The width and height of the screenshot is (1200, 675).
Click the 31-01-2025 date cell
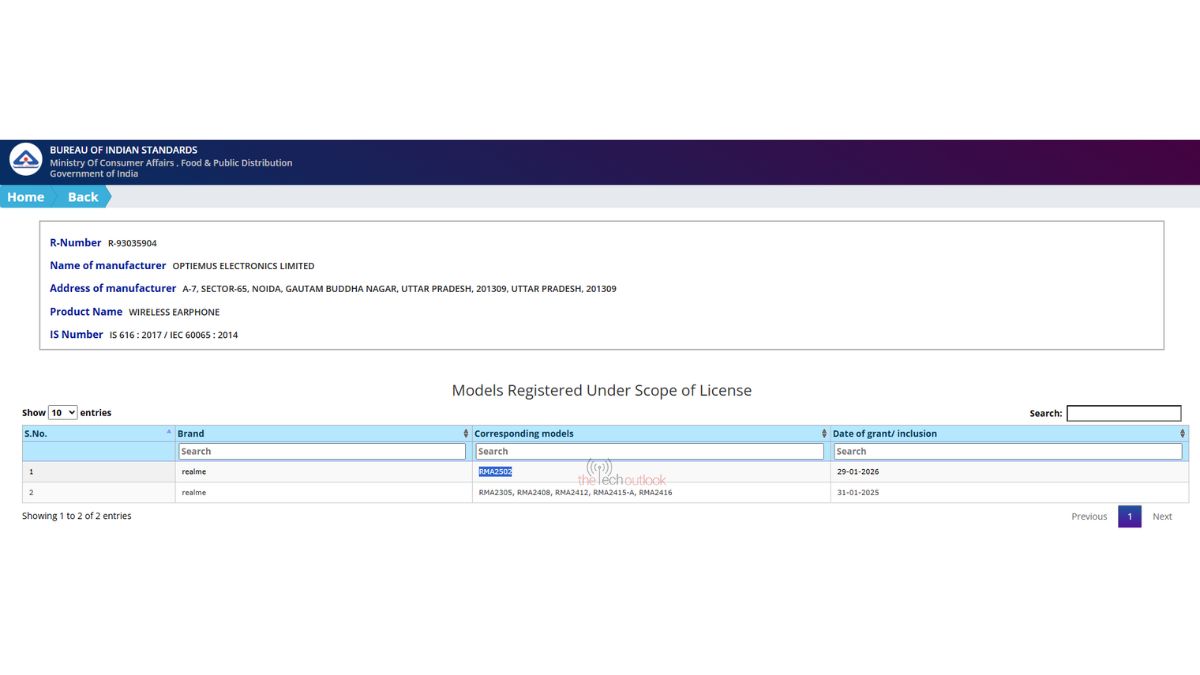[858, 493]
